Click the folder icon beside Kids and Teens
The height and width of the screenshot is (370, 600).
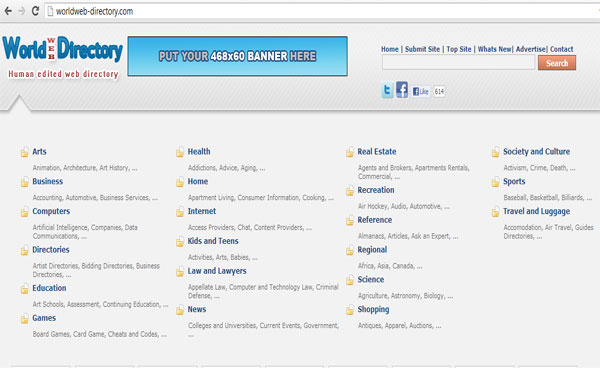click(x=180, y=242)
